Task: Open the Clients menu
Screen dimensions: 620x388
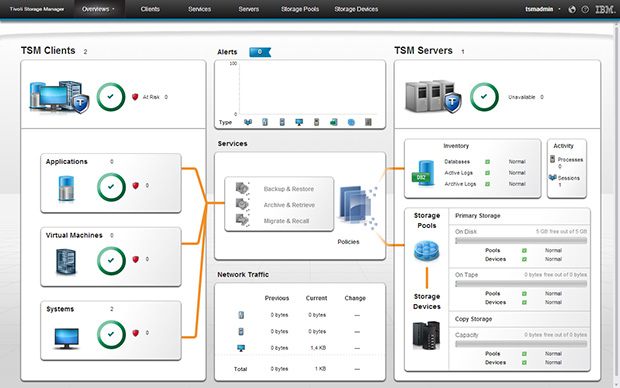Action: click(x=150, y=9)
